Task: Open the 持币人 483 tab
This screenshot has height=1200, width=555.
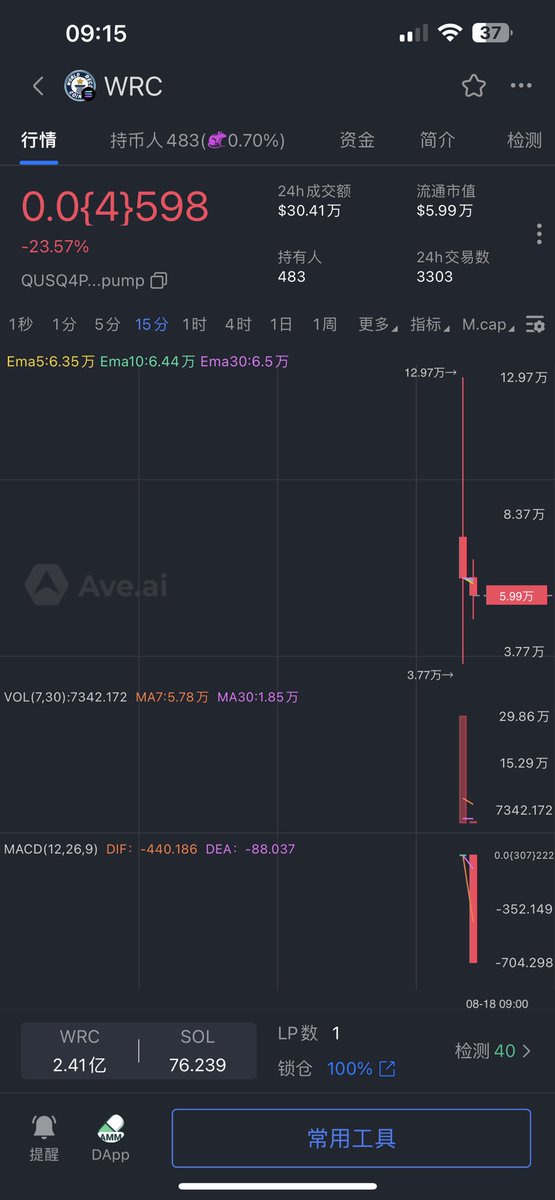Action: point(197,140)
